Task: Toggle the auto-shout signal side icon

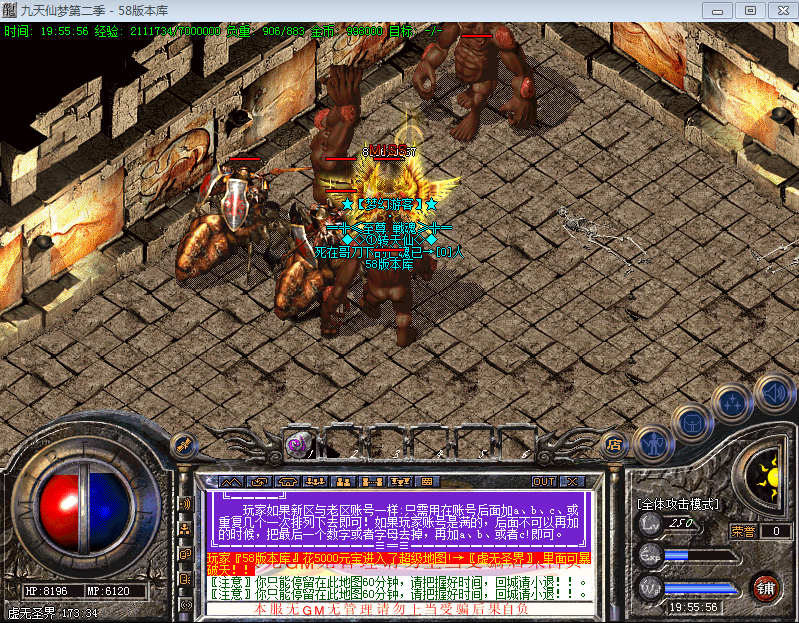Action: pos(185,604)
